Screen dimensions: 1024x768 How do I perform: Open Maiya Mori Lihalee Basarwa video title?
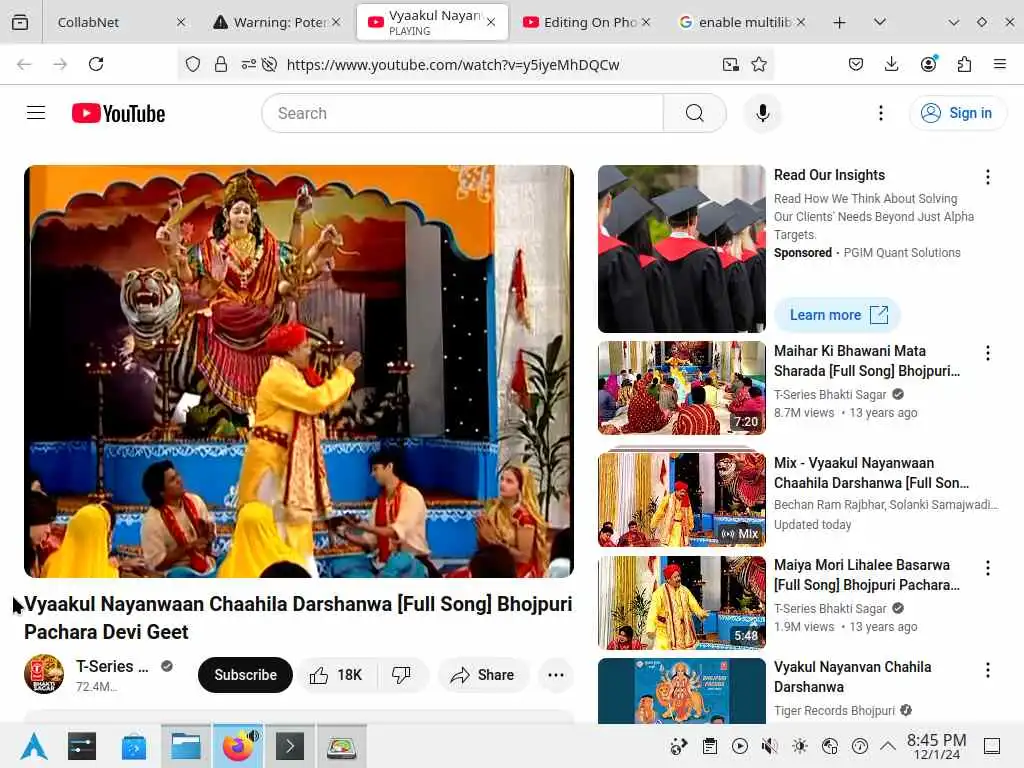(867, 575)
